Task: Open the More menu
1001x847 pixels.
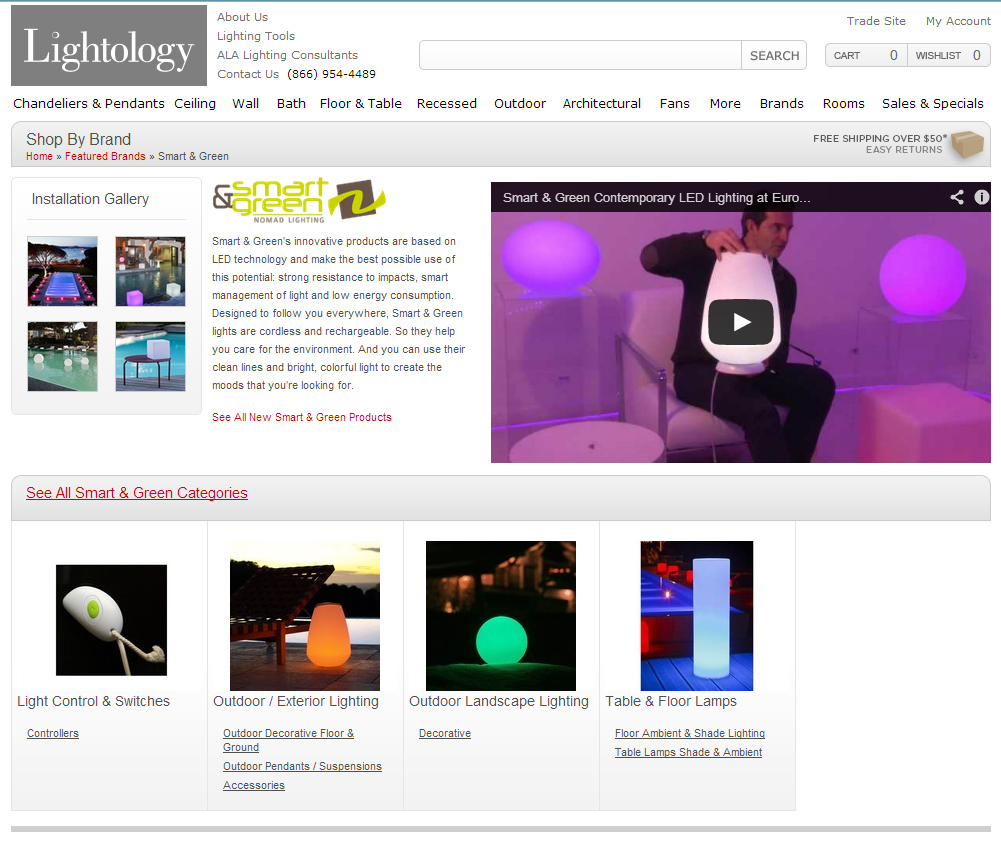Action: pos(725,103)
